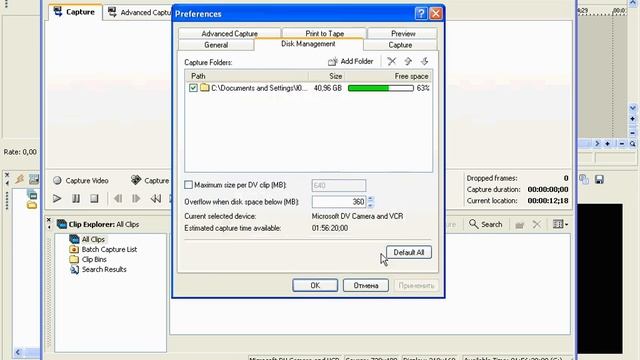Click the Применить apply button
The image size is (640, 360).
tap(416, 285)
